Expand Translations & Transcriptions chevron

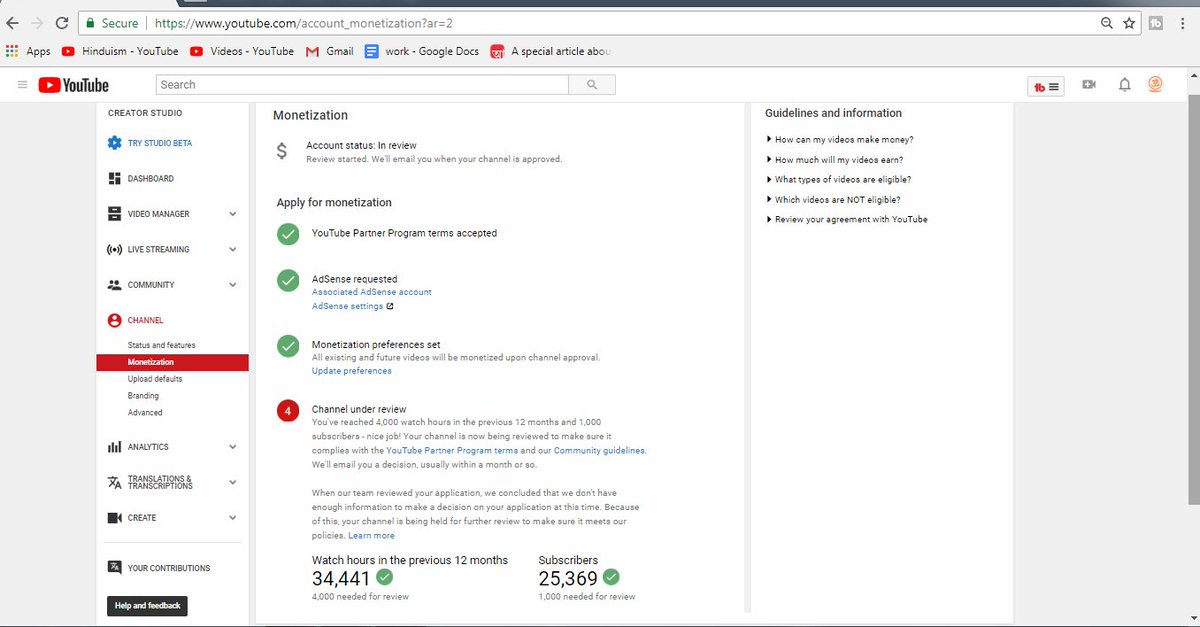point(232,482)
